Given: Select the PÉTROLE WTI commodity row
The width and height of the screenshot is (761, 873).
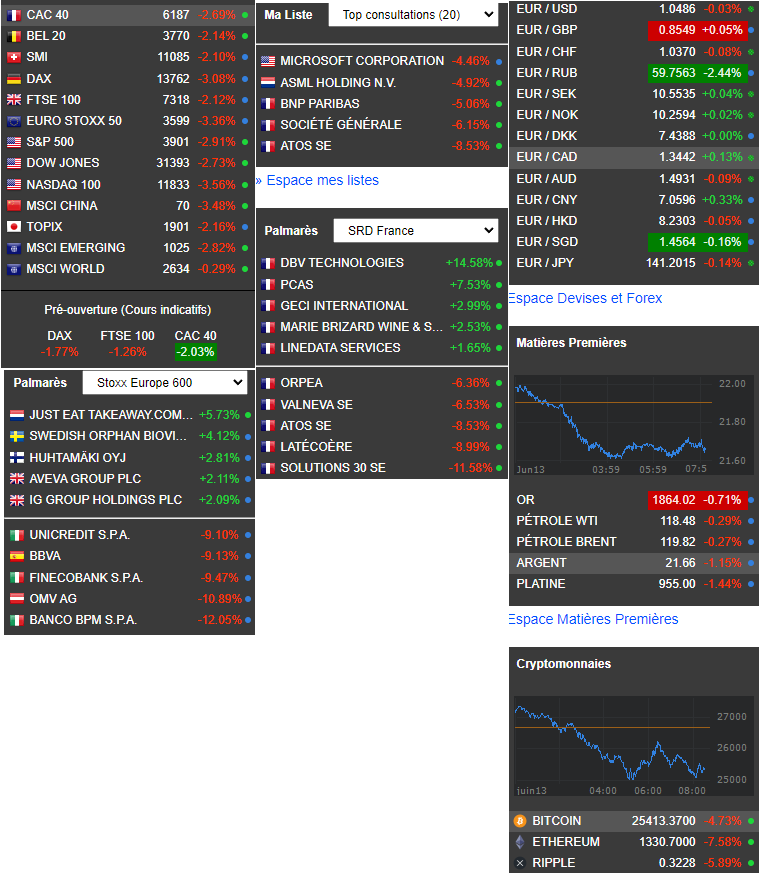Looking at the screenshot, I should (x=634, y=521).
